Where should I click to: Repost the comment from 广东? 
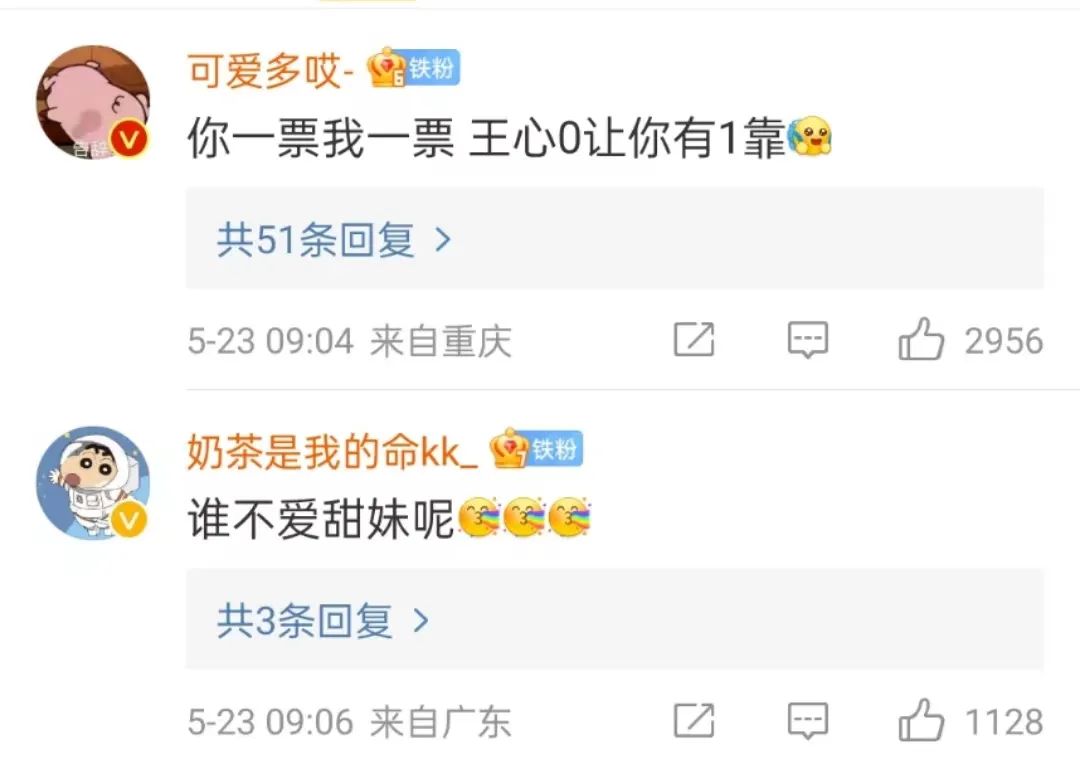coord(694,720)
